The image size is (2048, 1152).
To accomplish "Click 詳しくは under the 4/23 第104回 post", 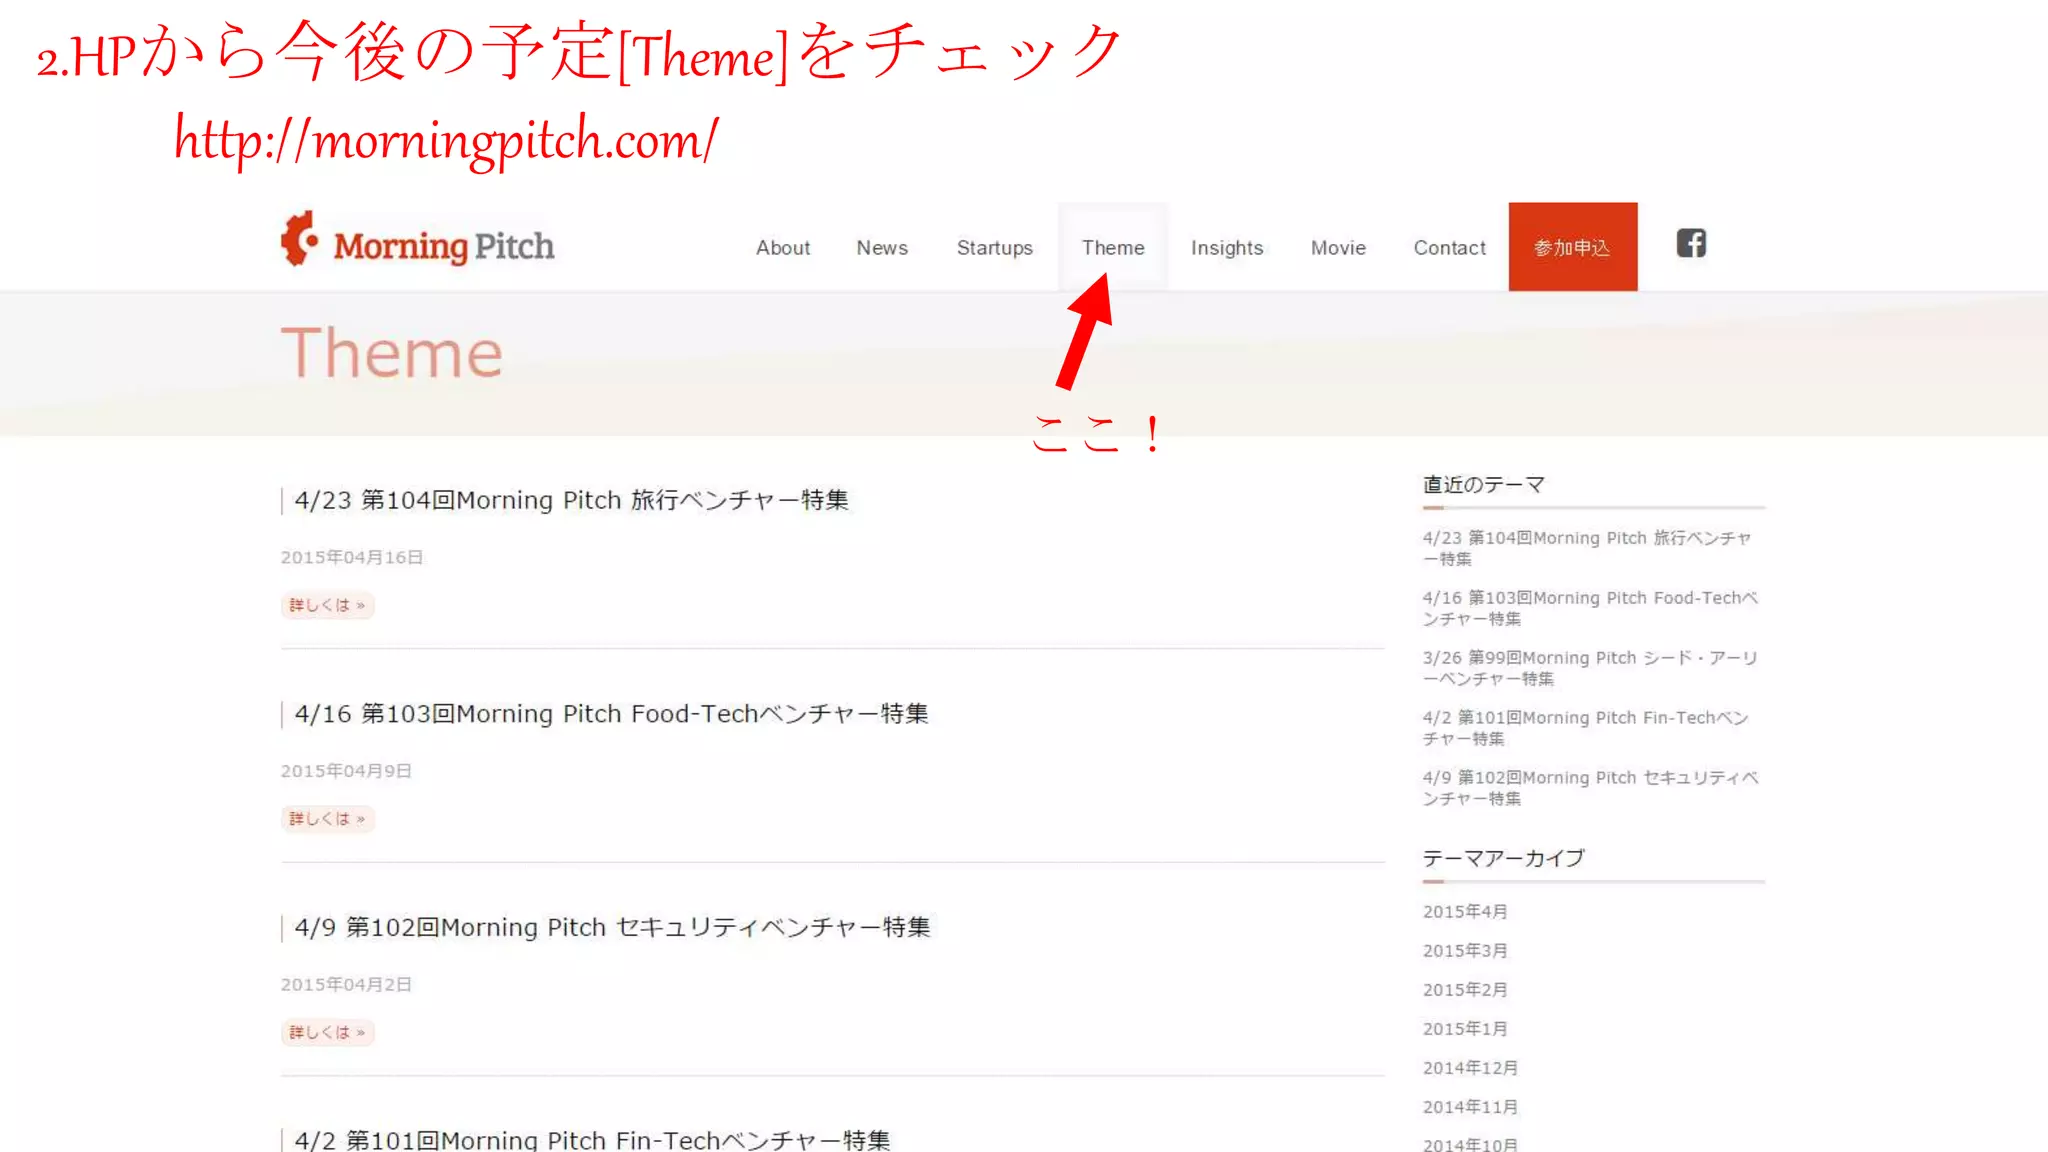I will (327, 605).
